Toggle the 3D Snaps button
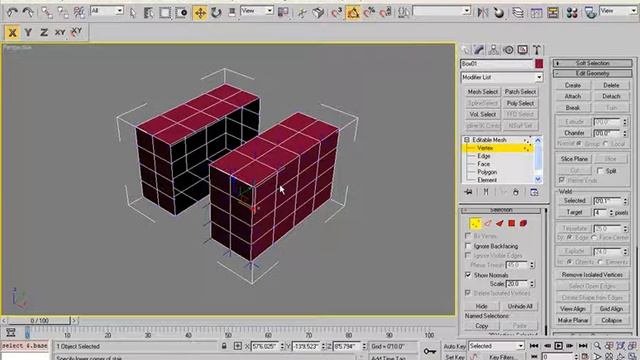 337,13
